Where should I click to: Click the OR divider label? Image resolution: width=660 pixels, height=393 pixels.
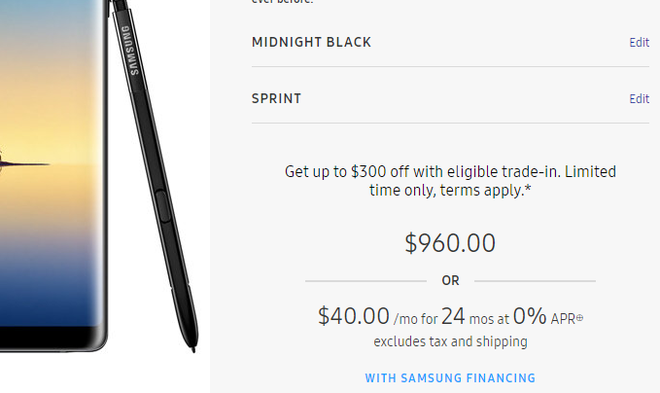[450, 281]
